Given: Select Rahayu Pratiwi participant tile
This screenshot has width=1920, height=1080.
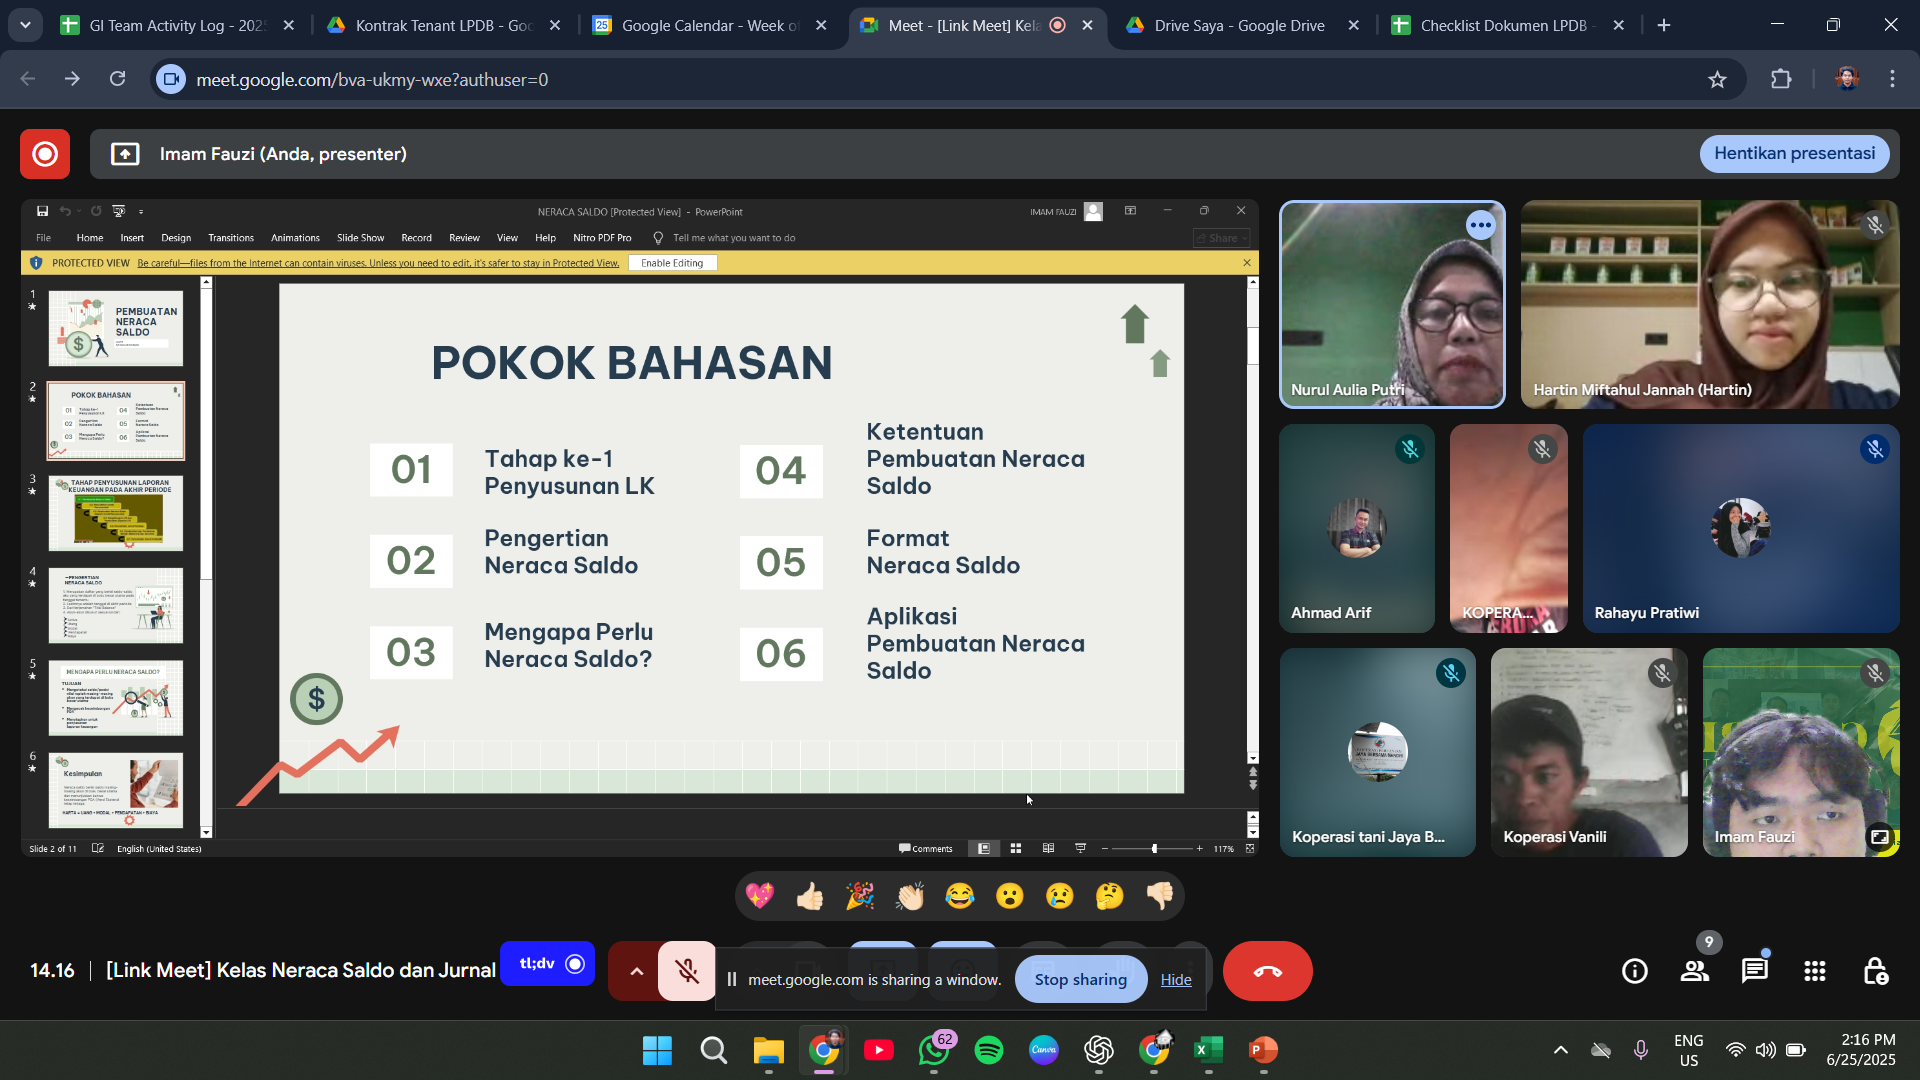Looking at the screenshot, I should [x=1740, y=528].
